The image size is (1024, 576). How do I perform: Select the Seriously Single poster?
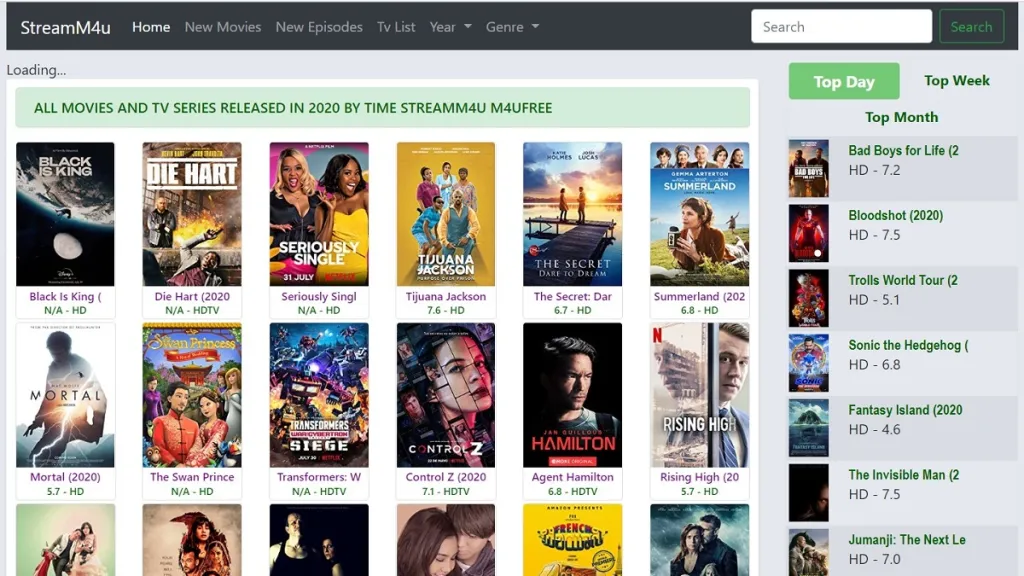(319, 214)
